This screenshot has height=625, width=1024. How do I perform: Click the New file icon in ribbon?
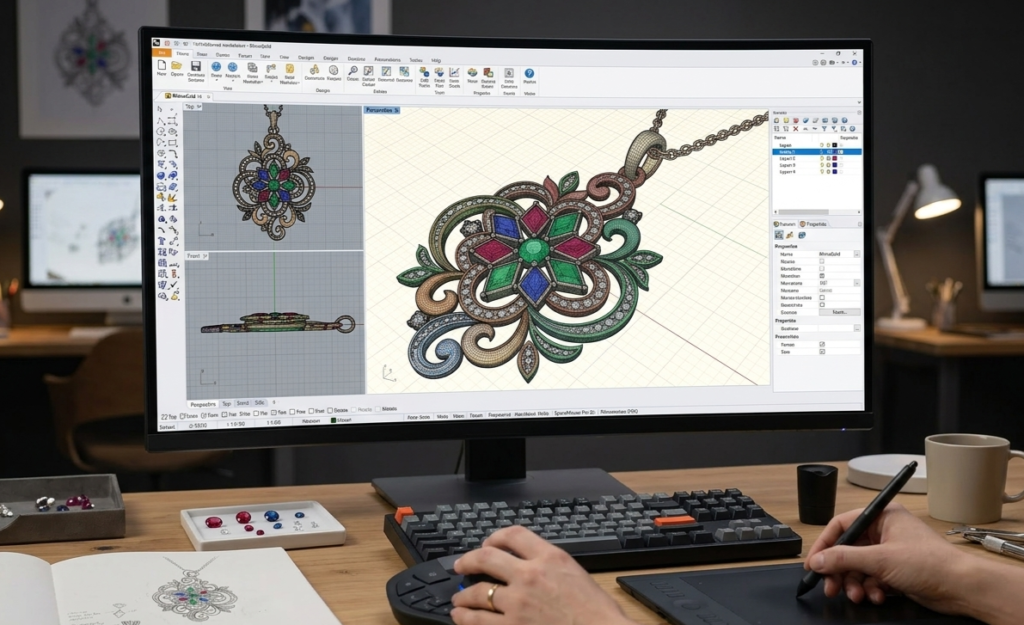[161, 66]
